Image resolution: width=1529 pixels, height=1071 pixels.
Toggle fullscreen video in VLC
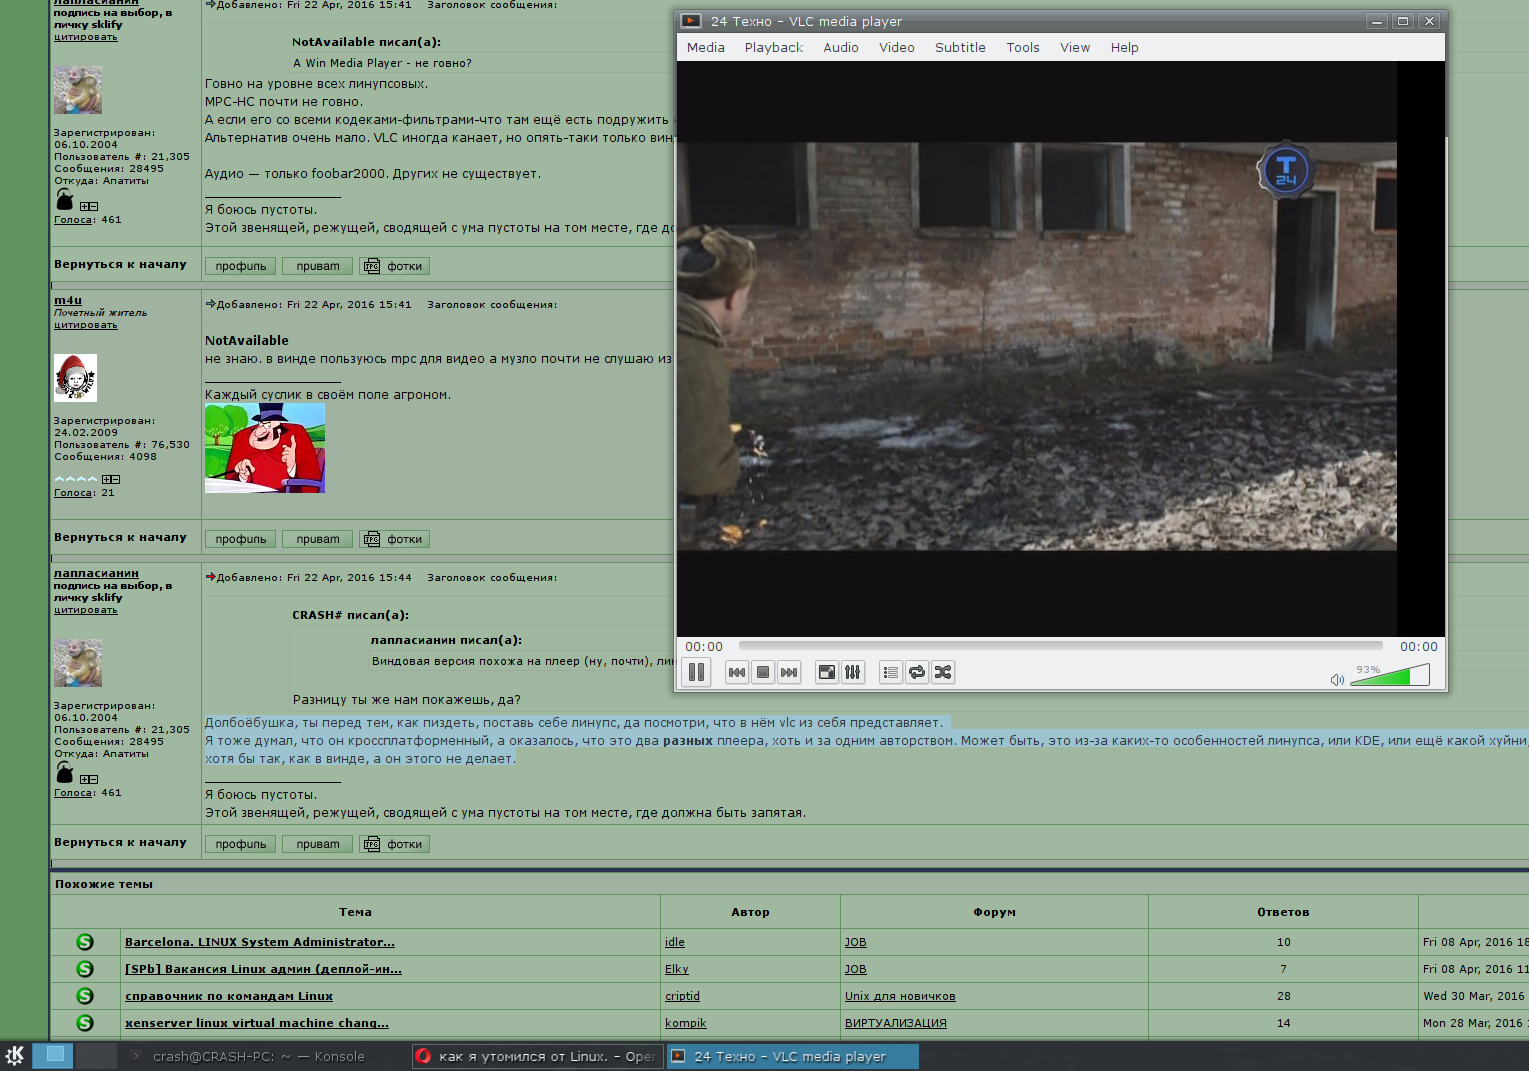pos(827,672)
